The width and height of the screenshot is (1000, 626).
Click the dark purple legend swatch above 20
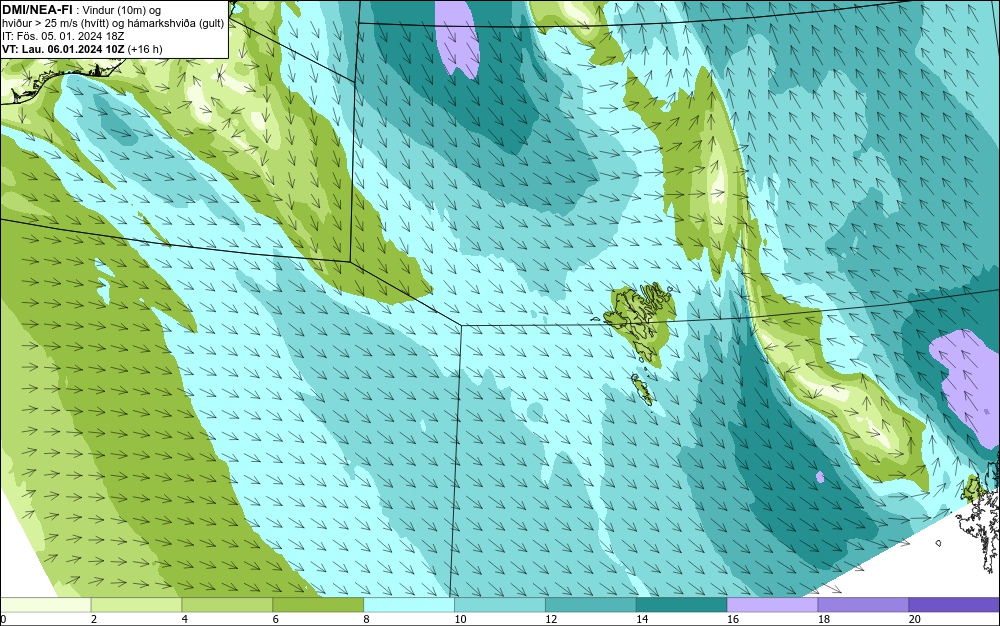point(954,604)
